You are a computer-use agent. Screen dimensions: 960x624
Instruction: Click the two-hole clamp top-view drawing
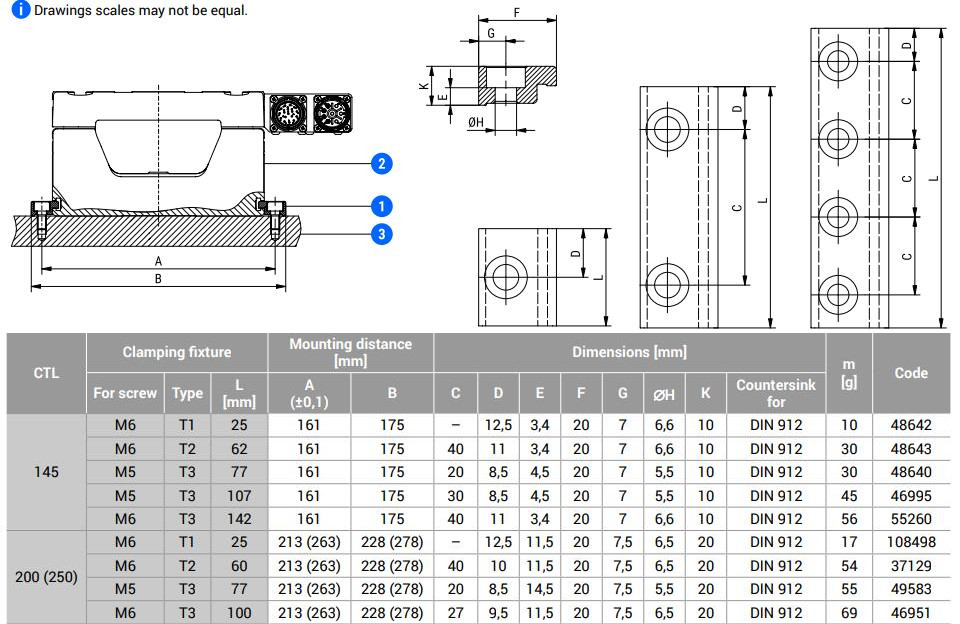coord(707,207)
